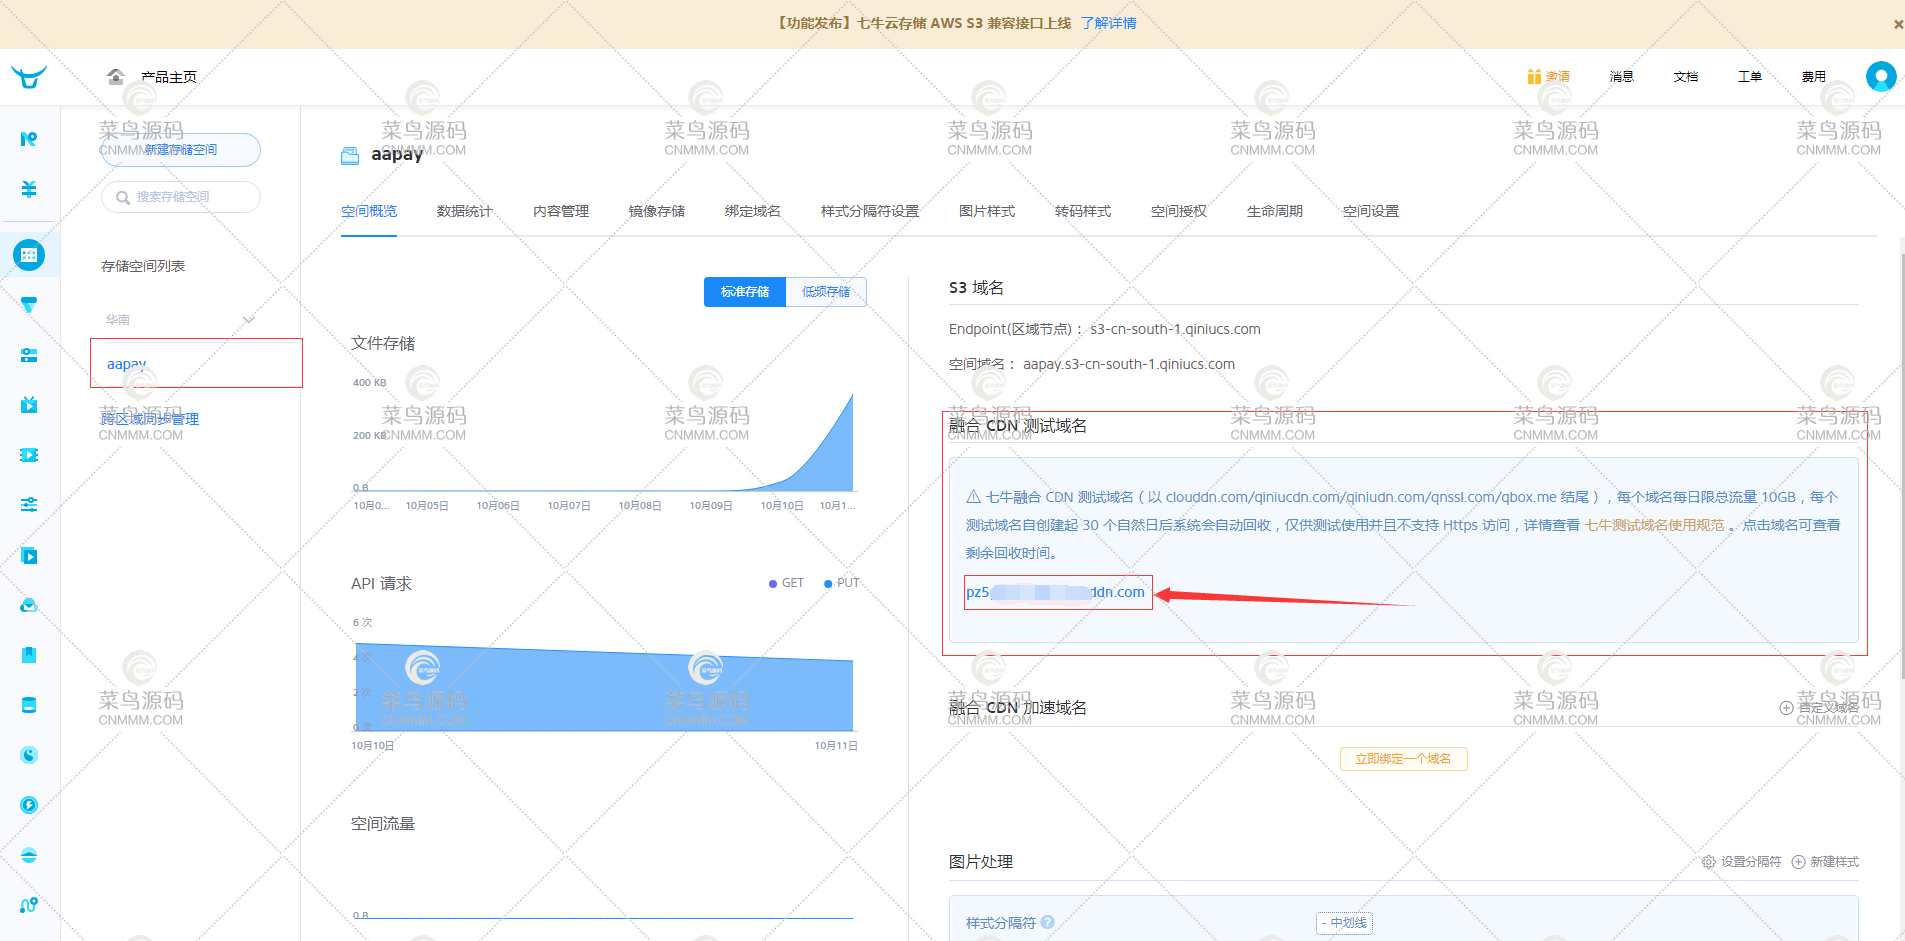
Task: Open the half-circle sidebar icon
Action: tap(29, 855)
